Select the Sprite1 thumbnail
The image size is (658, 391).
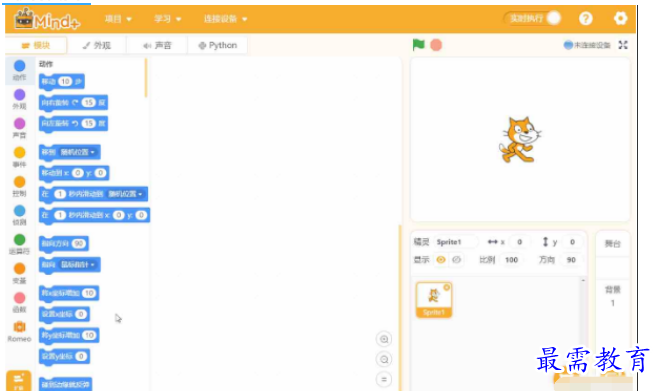pos(434,300)
